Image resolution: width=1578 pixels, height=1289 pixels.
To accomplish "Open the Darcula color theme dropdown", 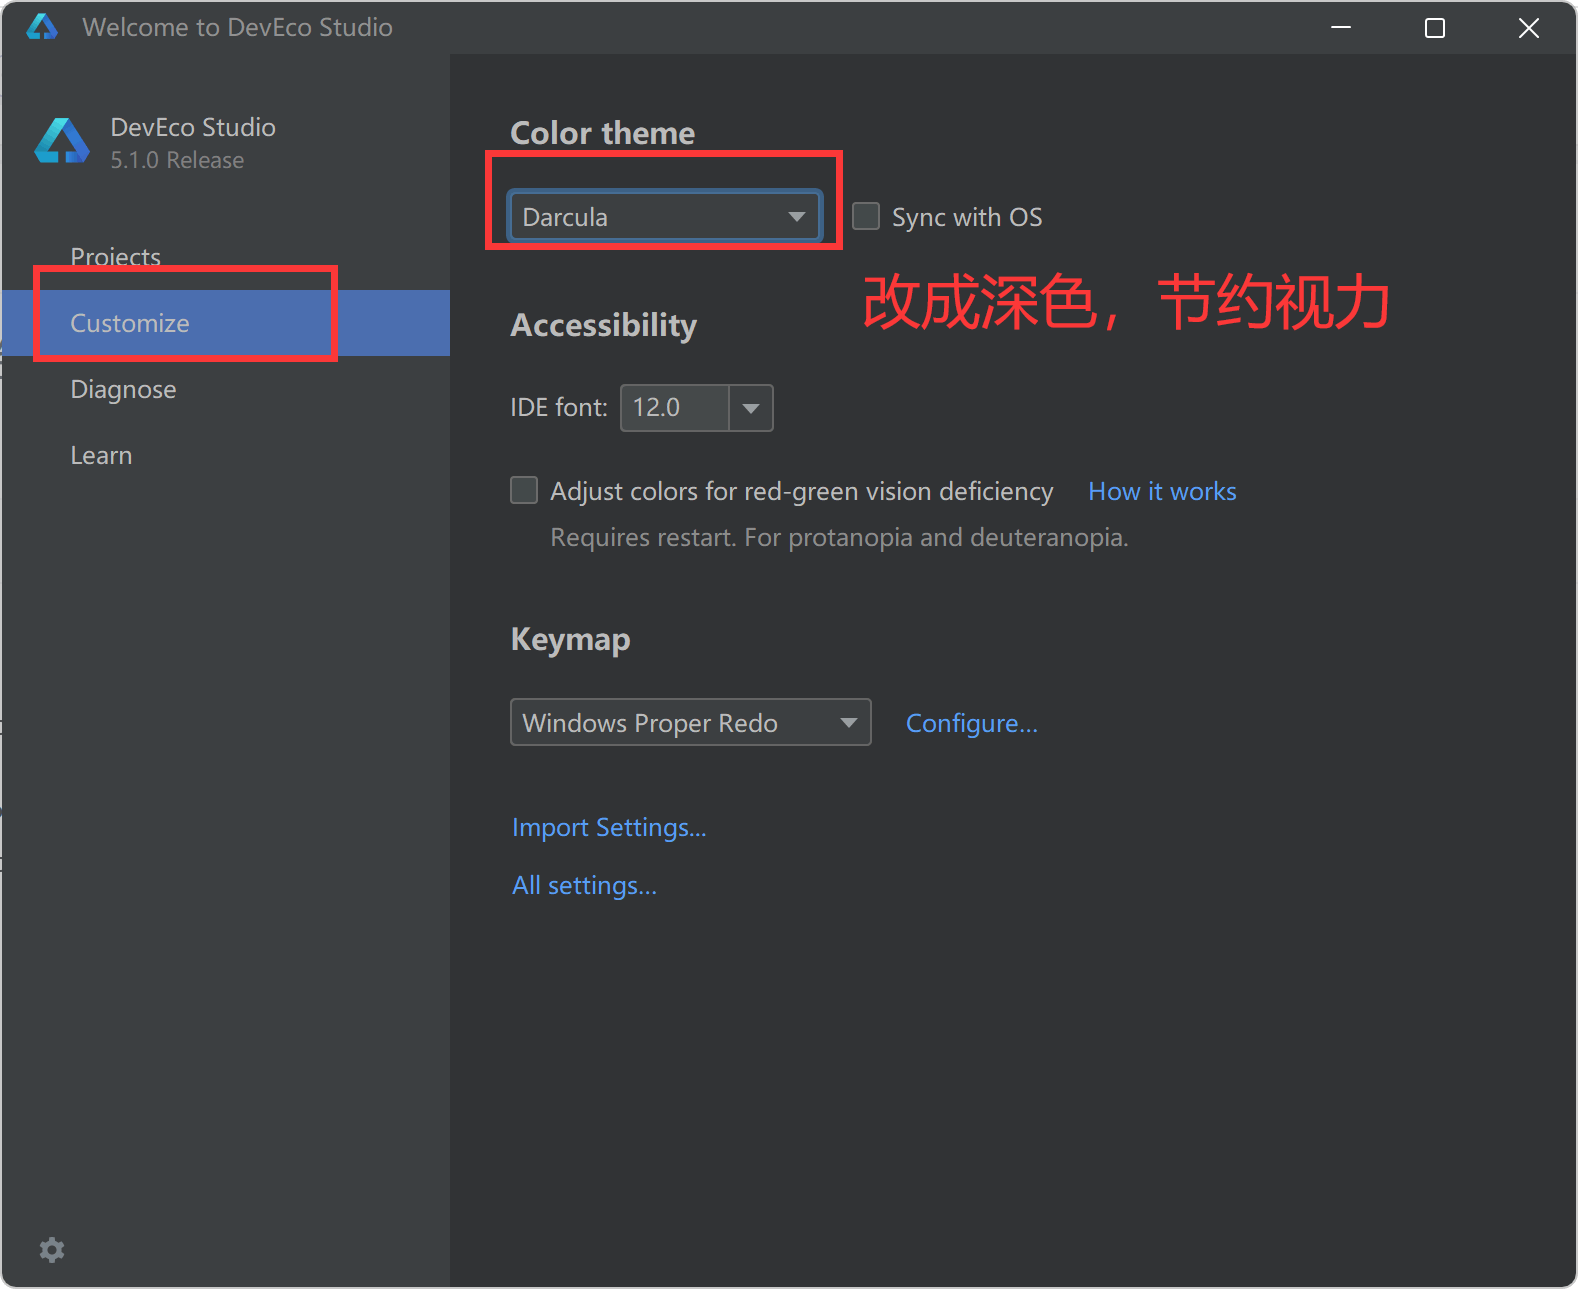I will 665,217.
